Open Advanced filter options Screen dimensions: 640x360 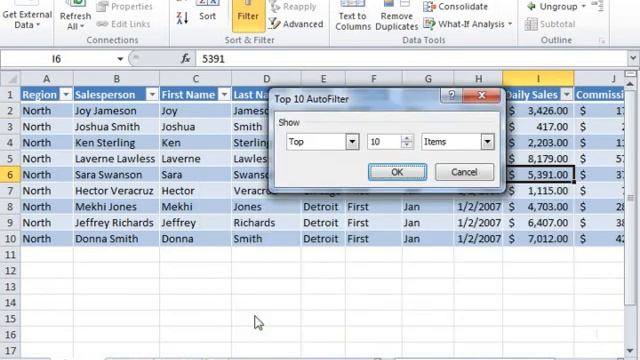[296, 24]
